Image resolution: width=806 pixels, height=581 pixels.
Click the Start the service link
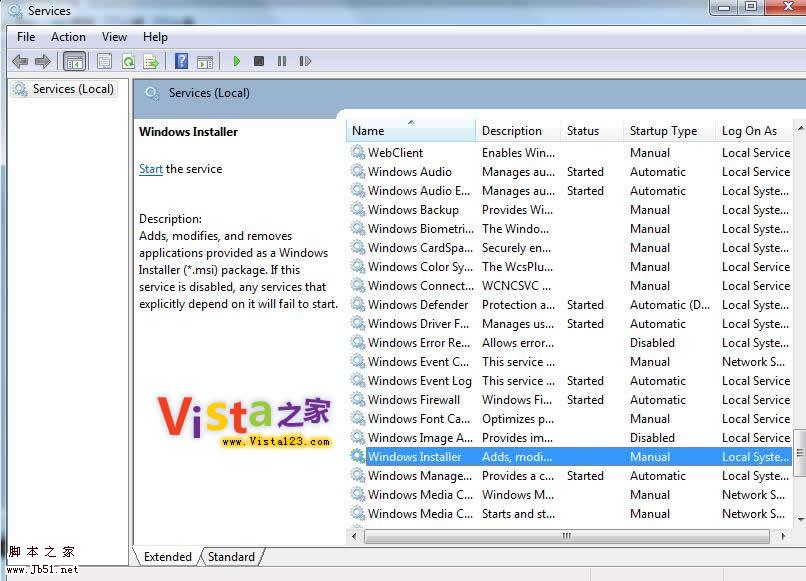[151, 169]
